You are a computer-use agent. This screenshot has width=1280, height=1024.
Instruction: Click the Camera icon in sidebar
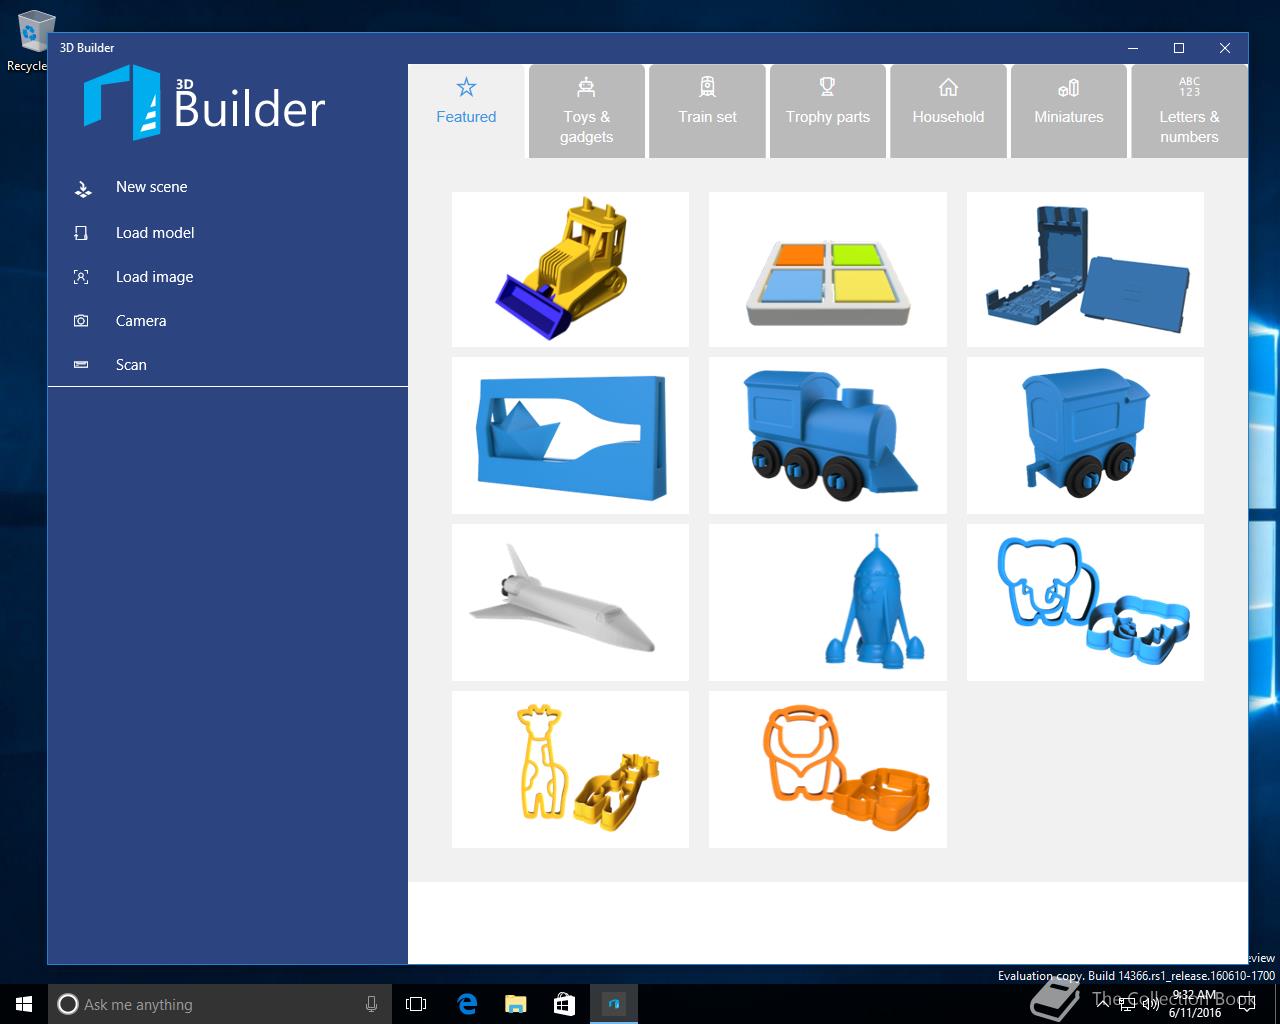coord(81,321)
